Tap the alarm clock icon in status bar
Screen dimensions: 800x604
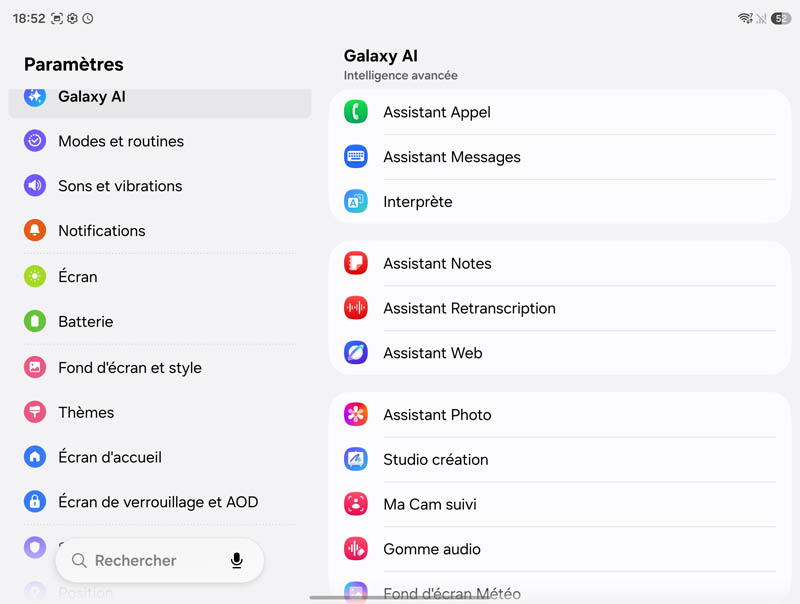coord(88,19)
